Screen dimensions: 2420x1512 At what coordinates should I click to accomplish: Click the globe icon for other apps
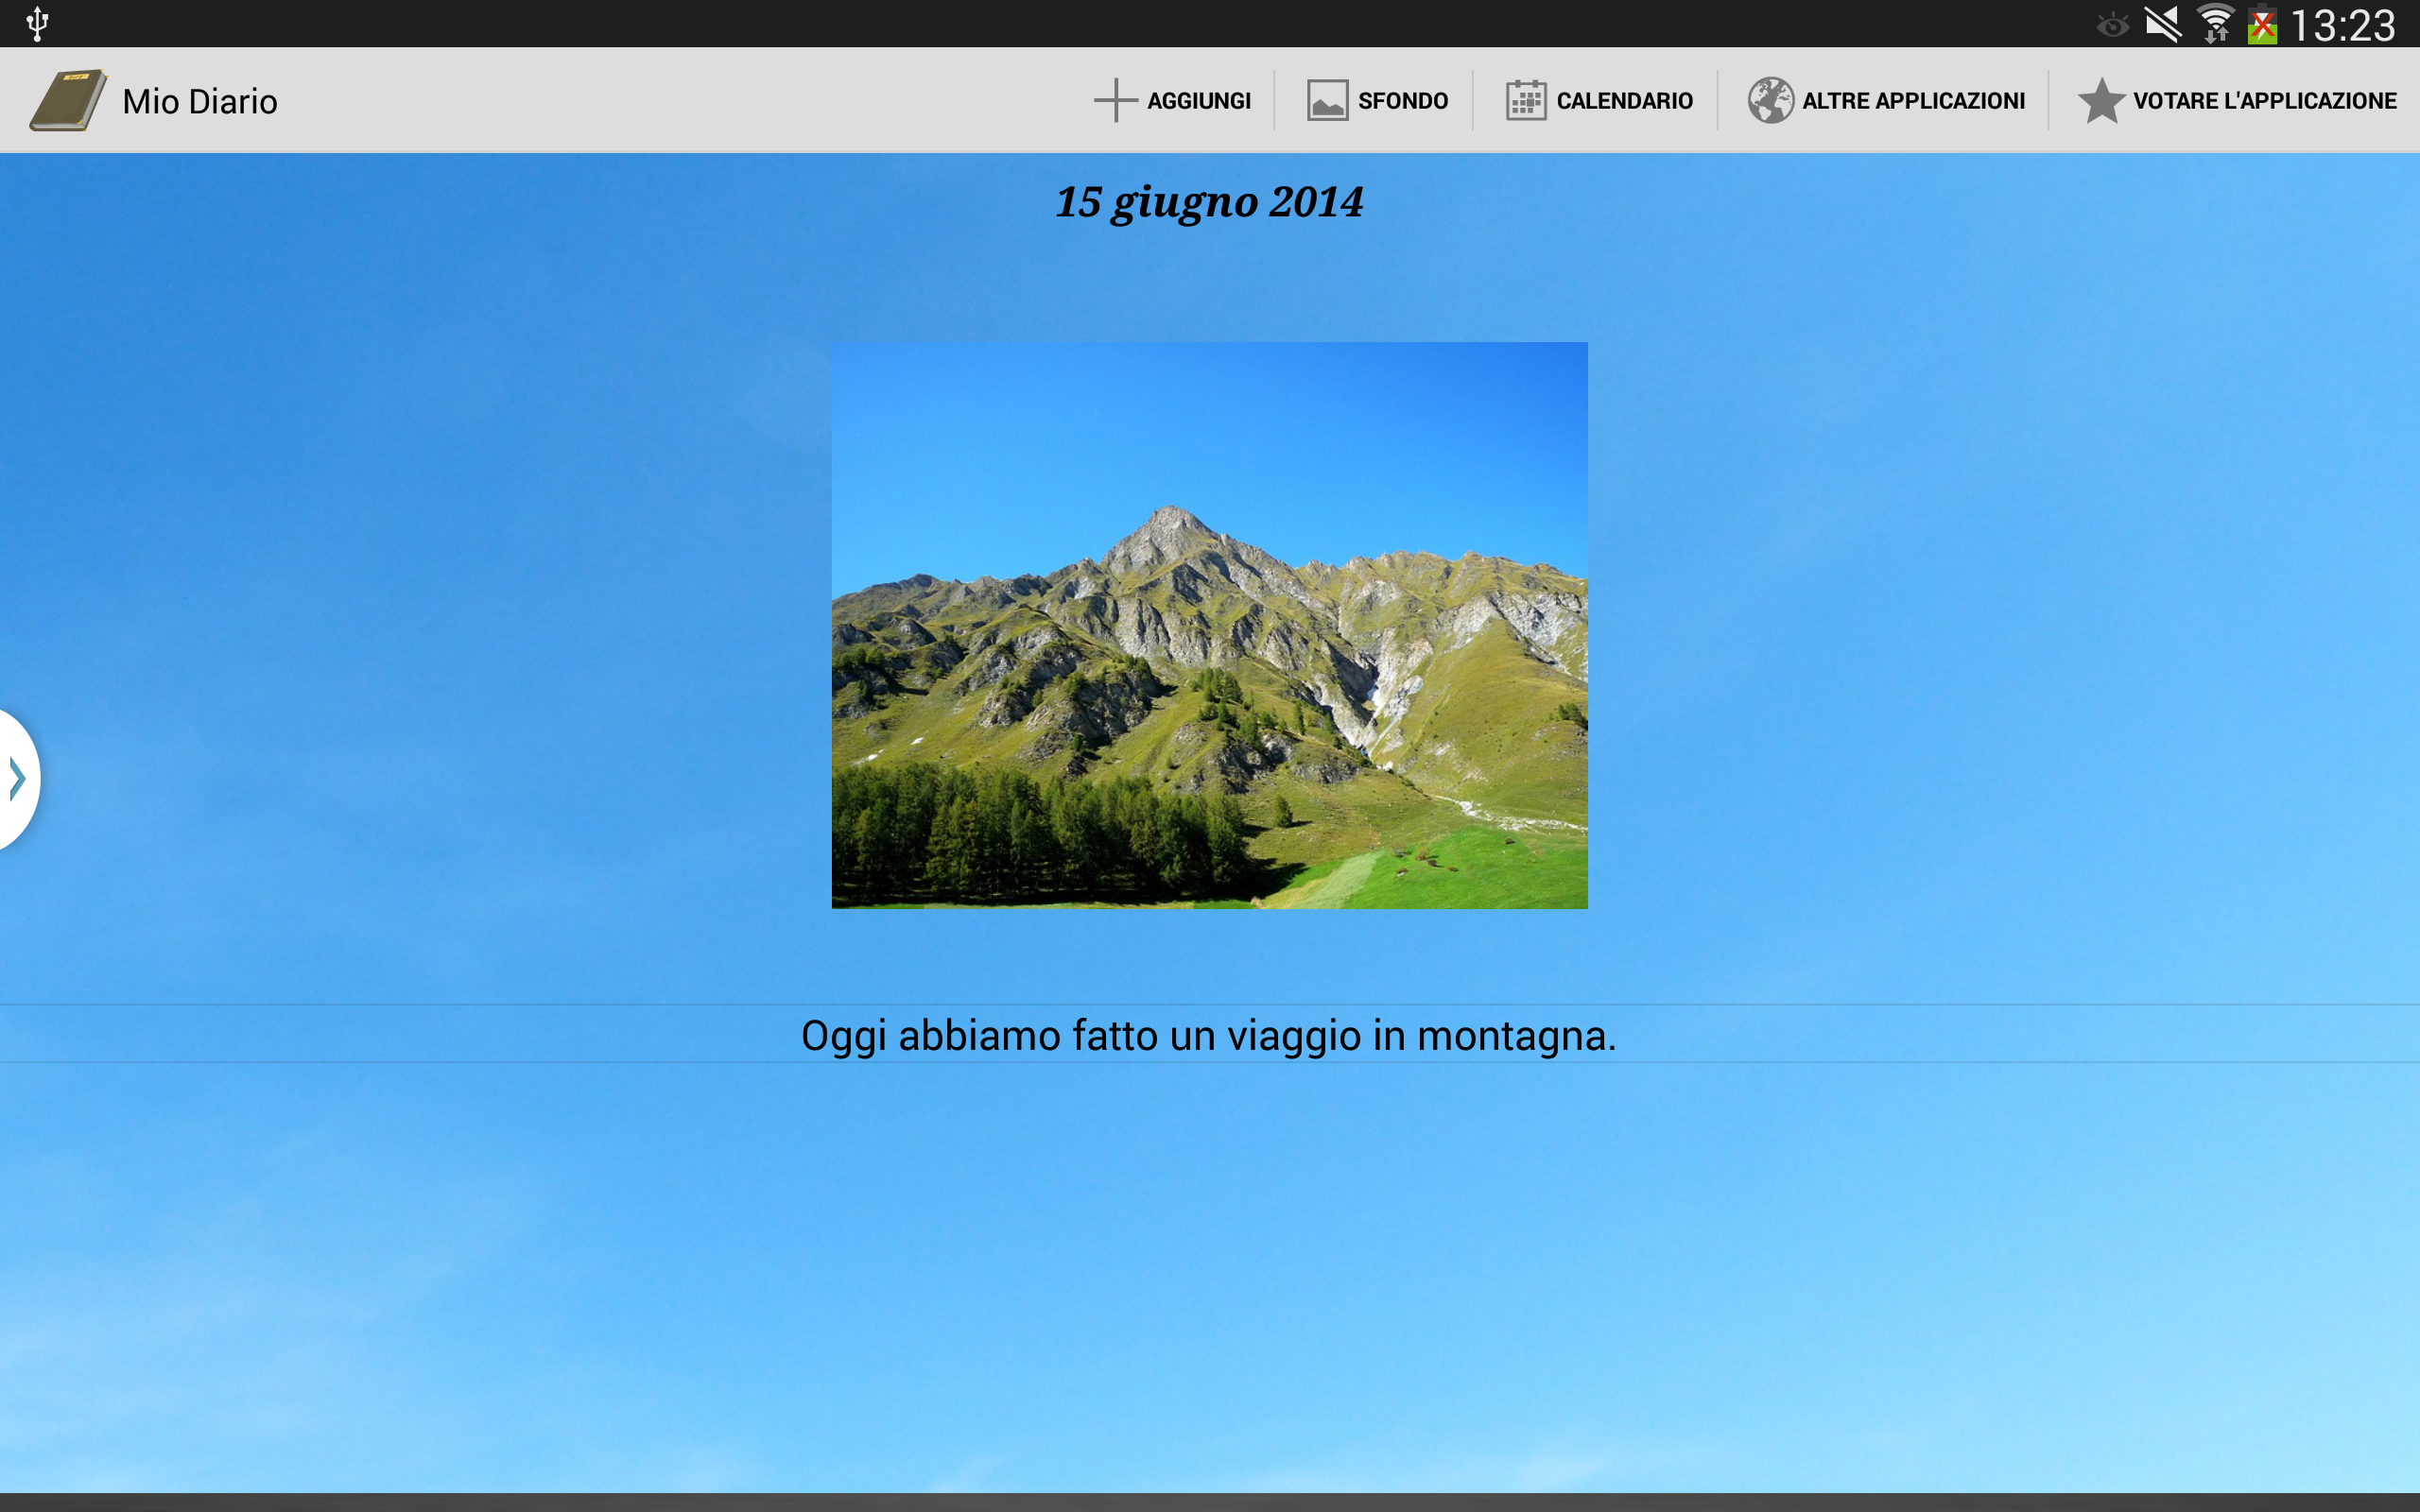click(1770, 101)
